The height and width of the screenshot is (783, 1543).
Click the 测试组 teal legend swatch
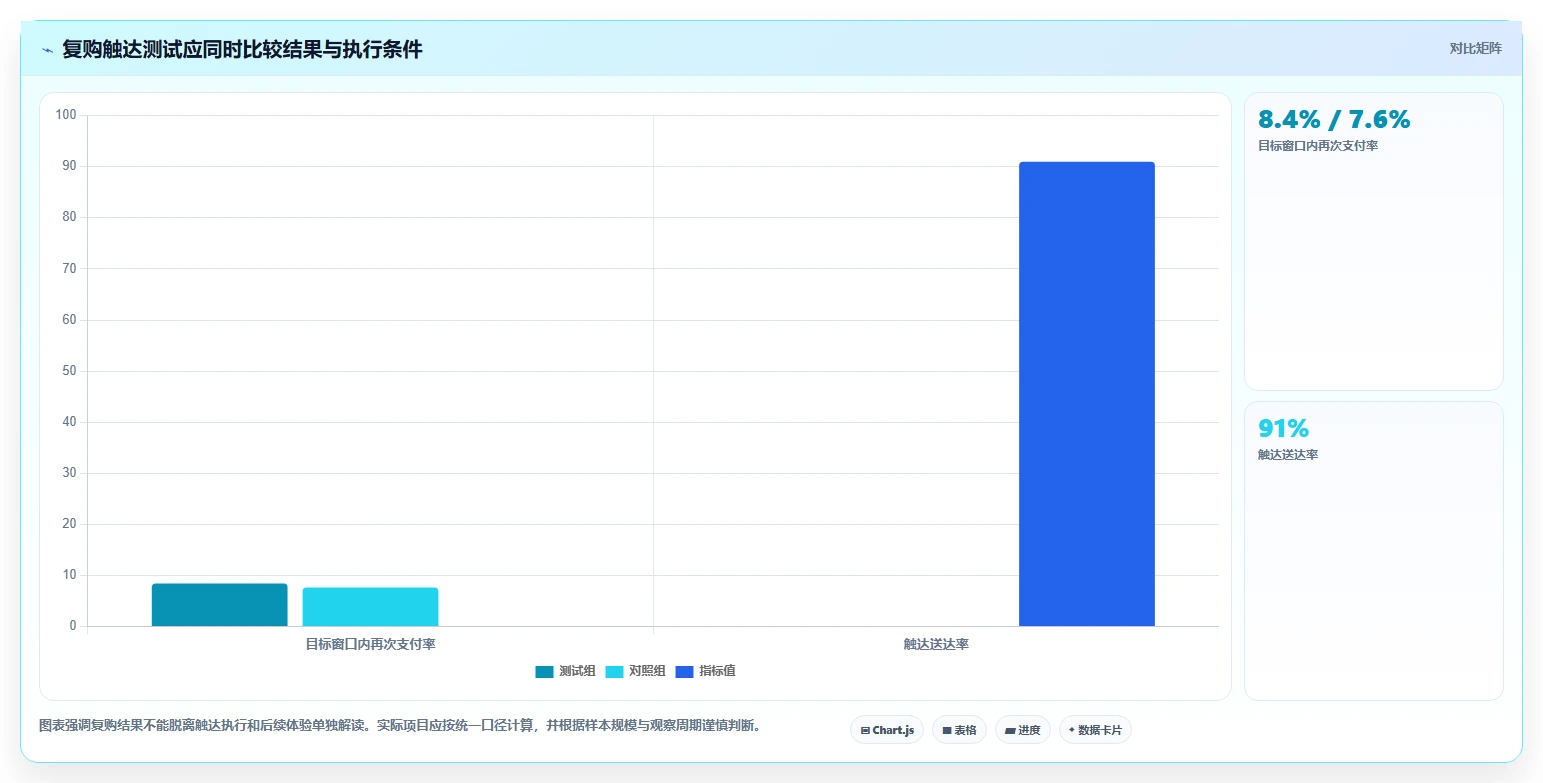(x=544, y=672)
